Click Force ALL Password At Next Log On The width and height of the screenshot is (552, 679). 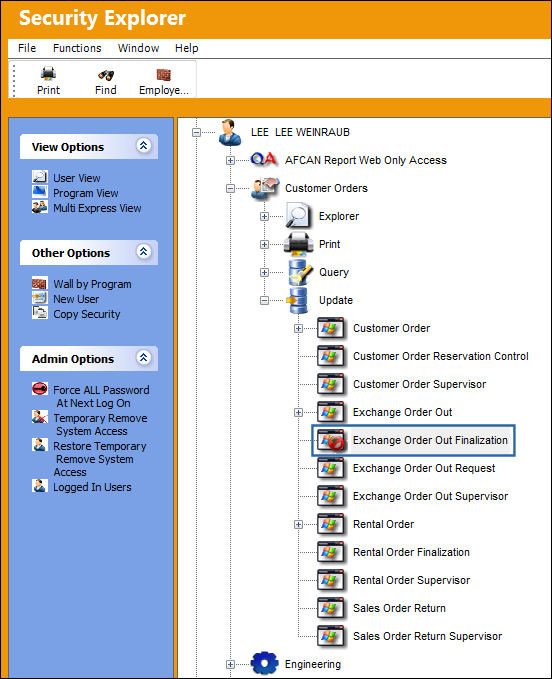[x=101, y=397]
